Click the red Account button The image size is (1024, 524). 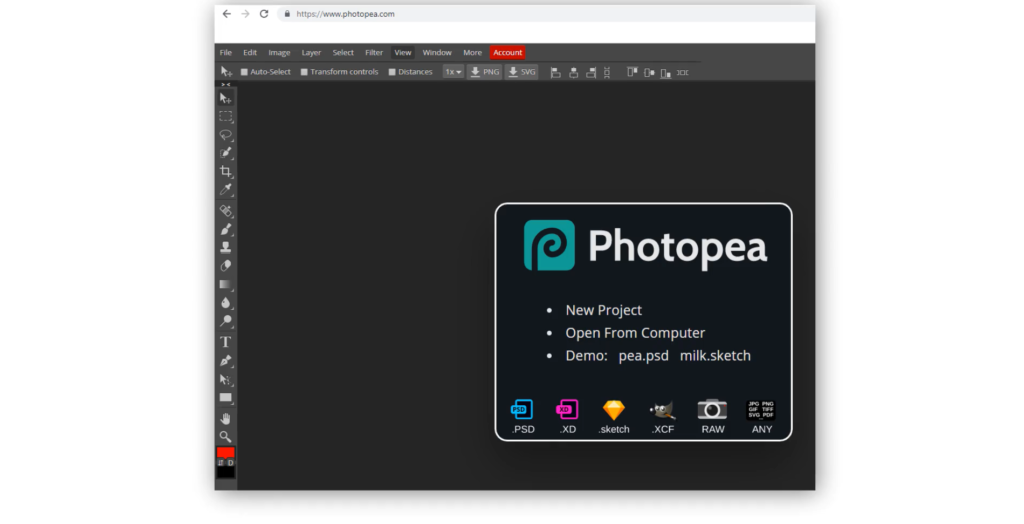click(507, 52)
